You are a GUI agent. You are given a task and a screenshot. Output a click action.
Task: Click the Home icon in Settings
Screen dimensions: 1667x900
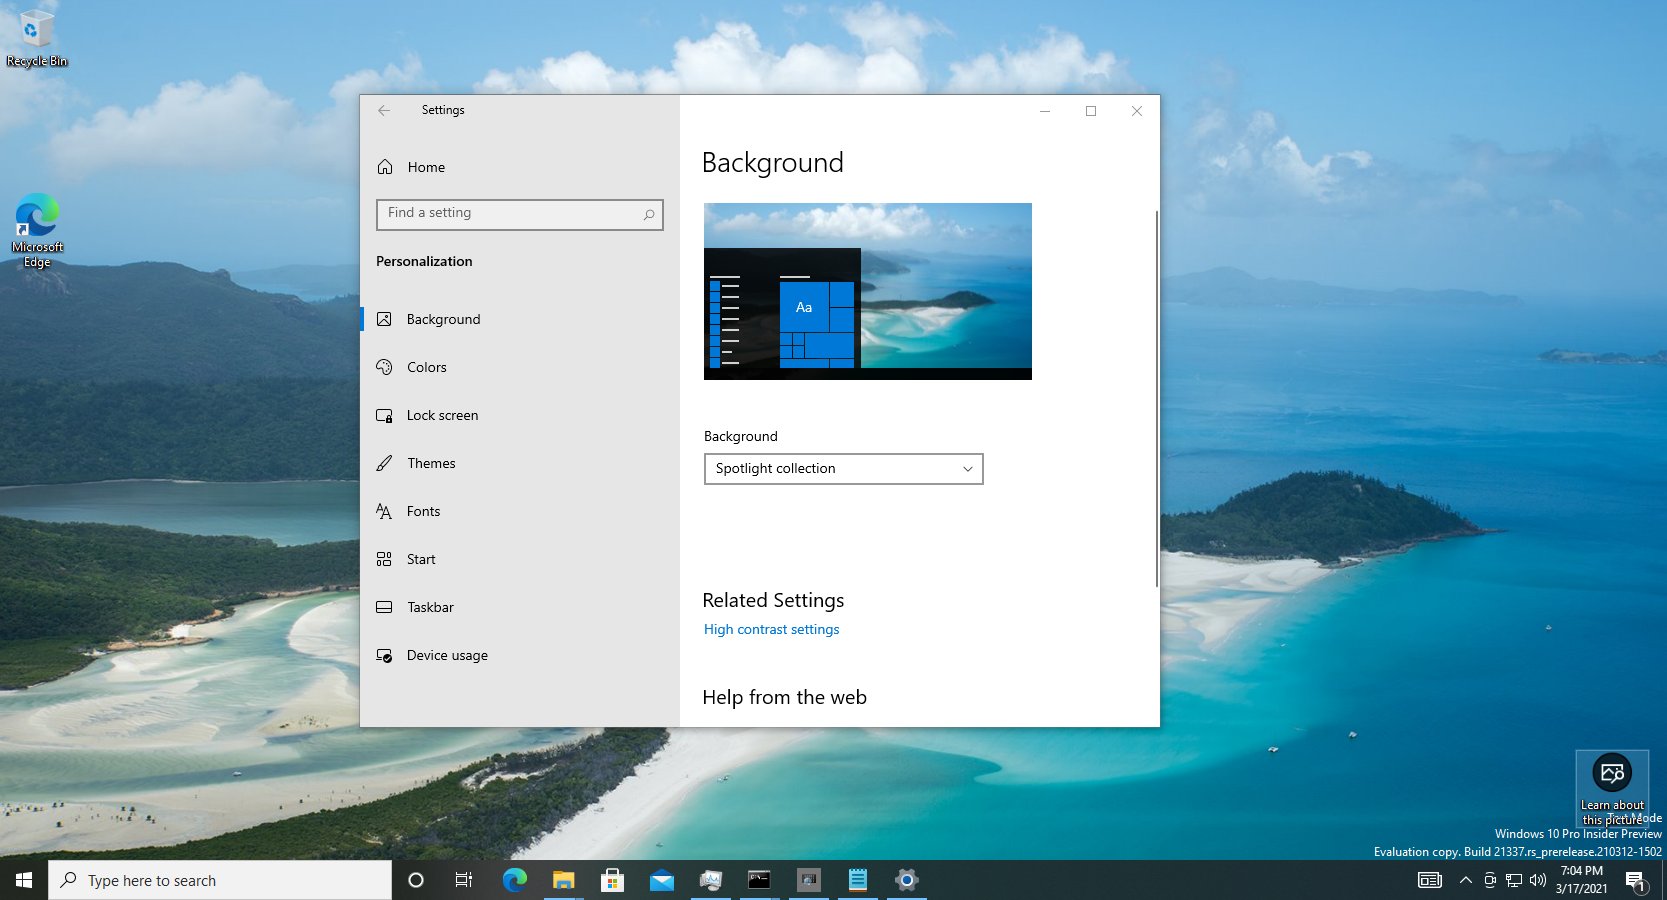(x=385, y=167)
